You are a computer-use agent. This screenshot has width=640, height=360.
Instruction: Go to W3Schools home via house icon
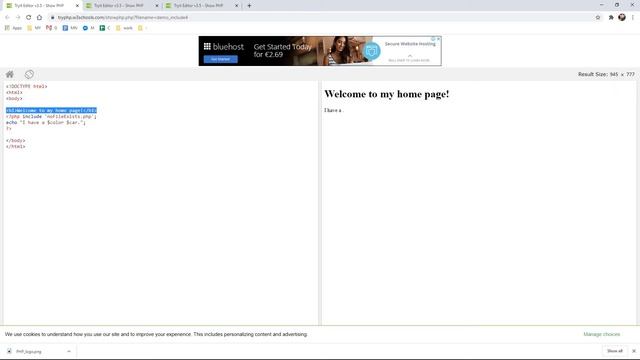pyautogui.click(x=10, y=74)
